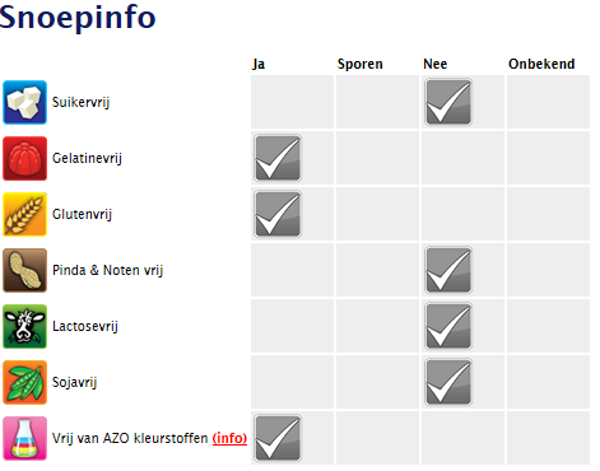Click the sugar cubes Suikervrij icon
This screenshot has width=600, height=471.
click(25, 102)
